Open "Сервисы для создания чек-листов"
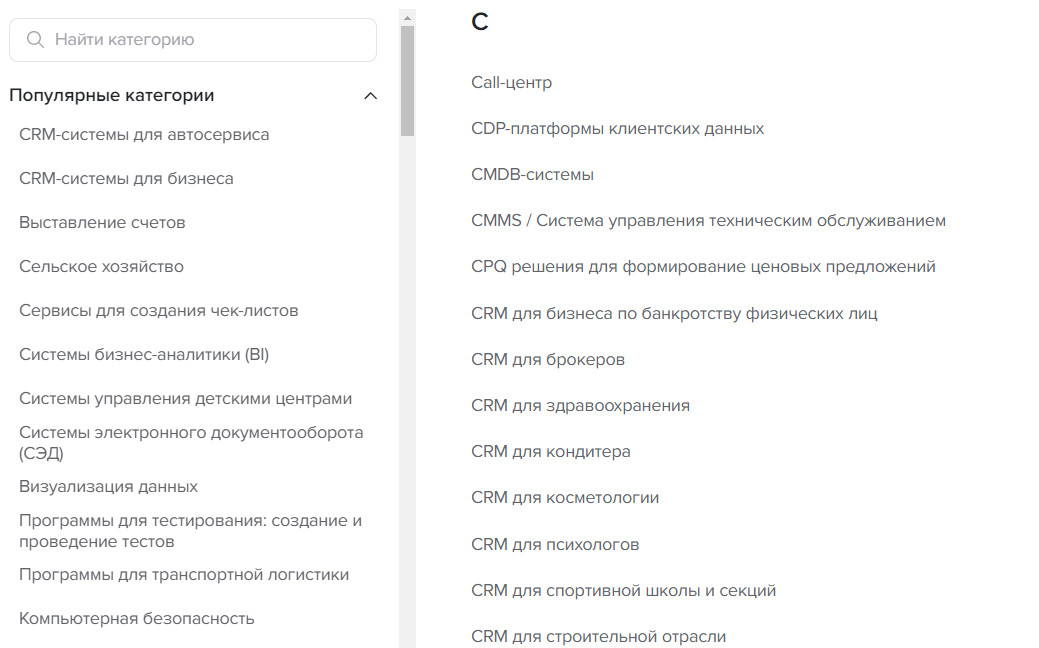This screenshot has width=1039, height=648. [158, 310]
